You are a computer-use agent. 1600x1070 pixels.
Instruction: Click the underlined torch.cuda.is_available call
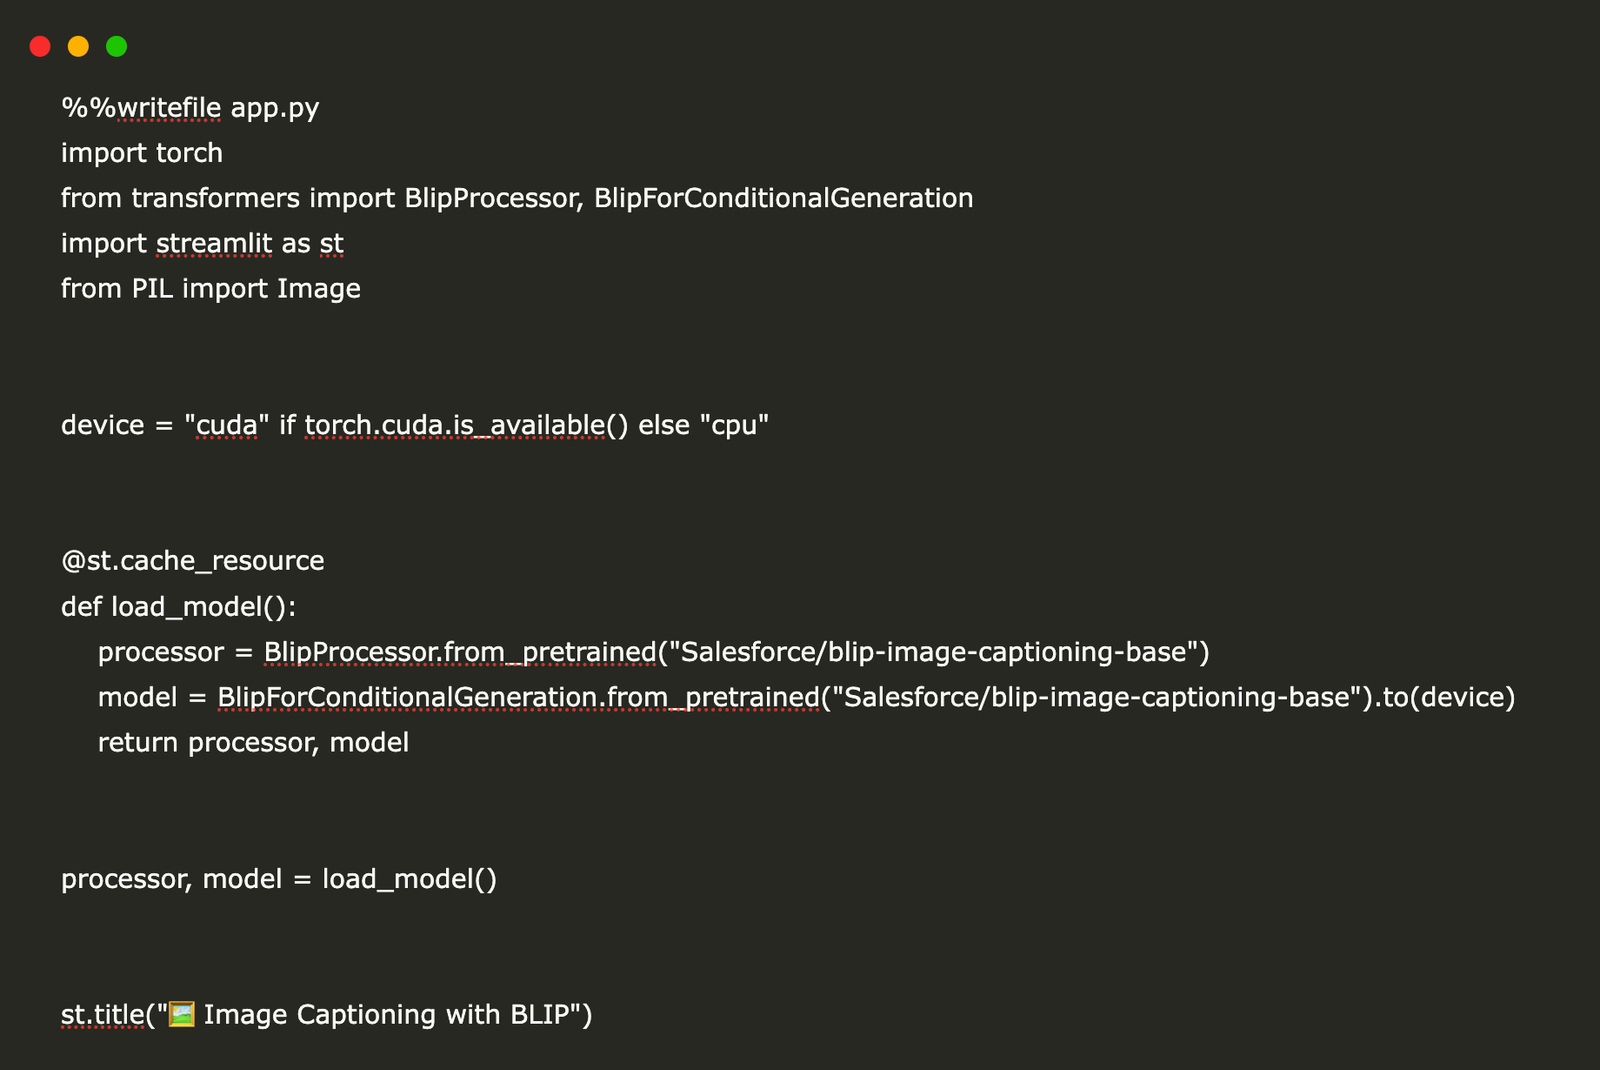[x=455, y=425]
